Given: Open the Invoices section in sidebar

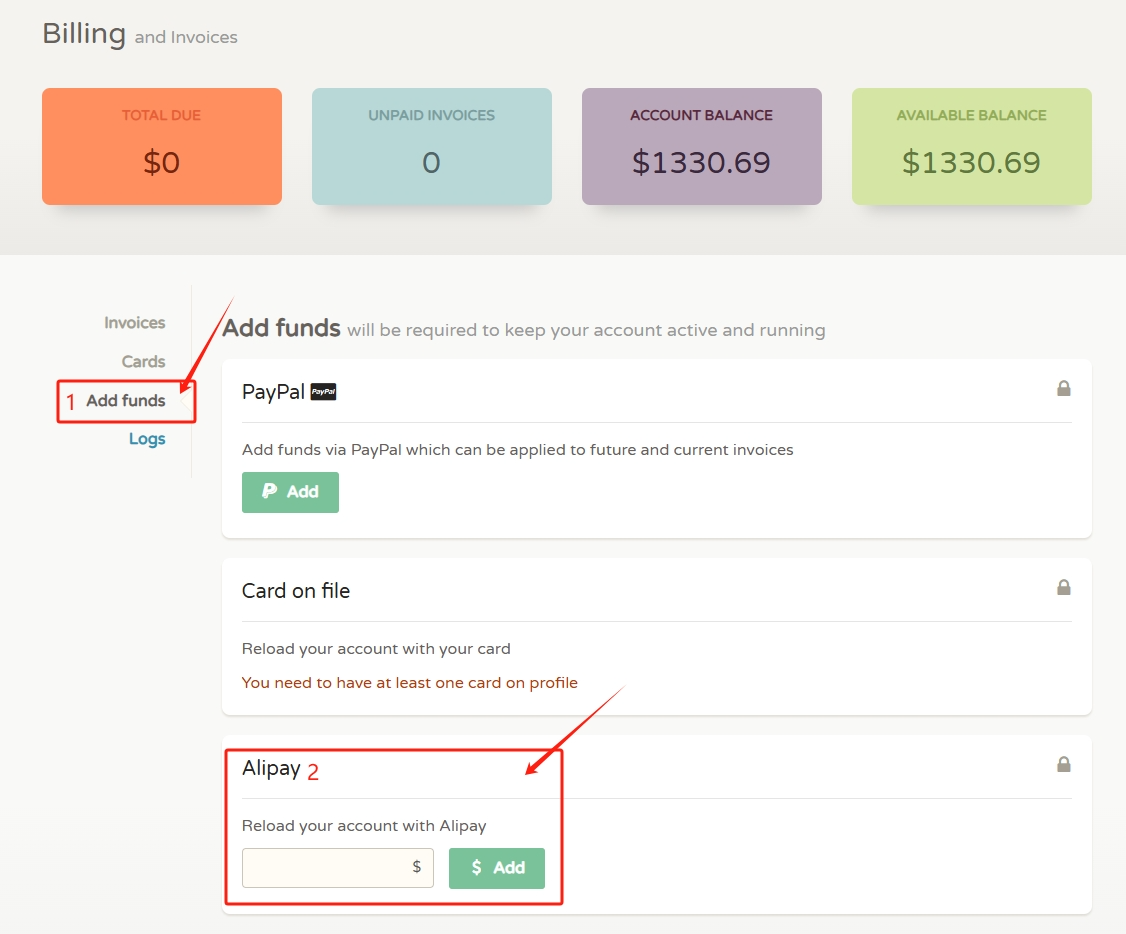Looking at the screenshot, I should [134, 323].
